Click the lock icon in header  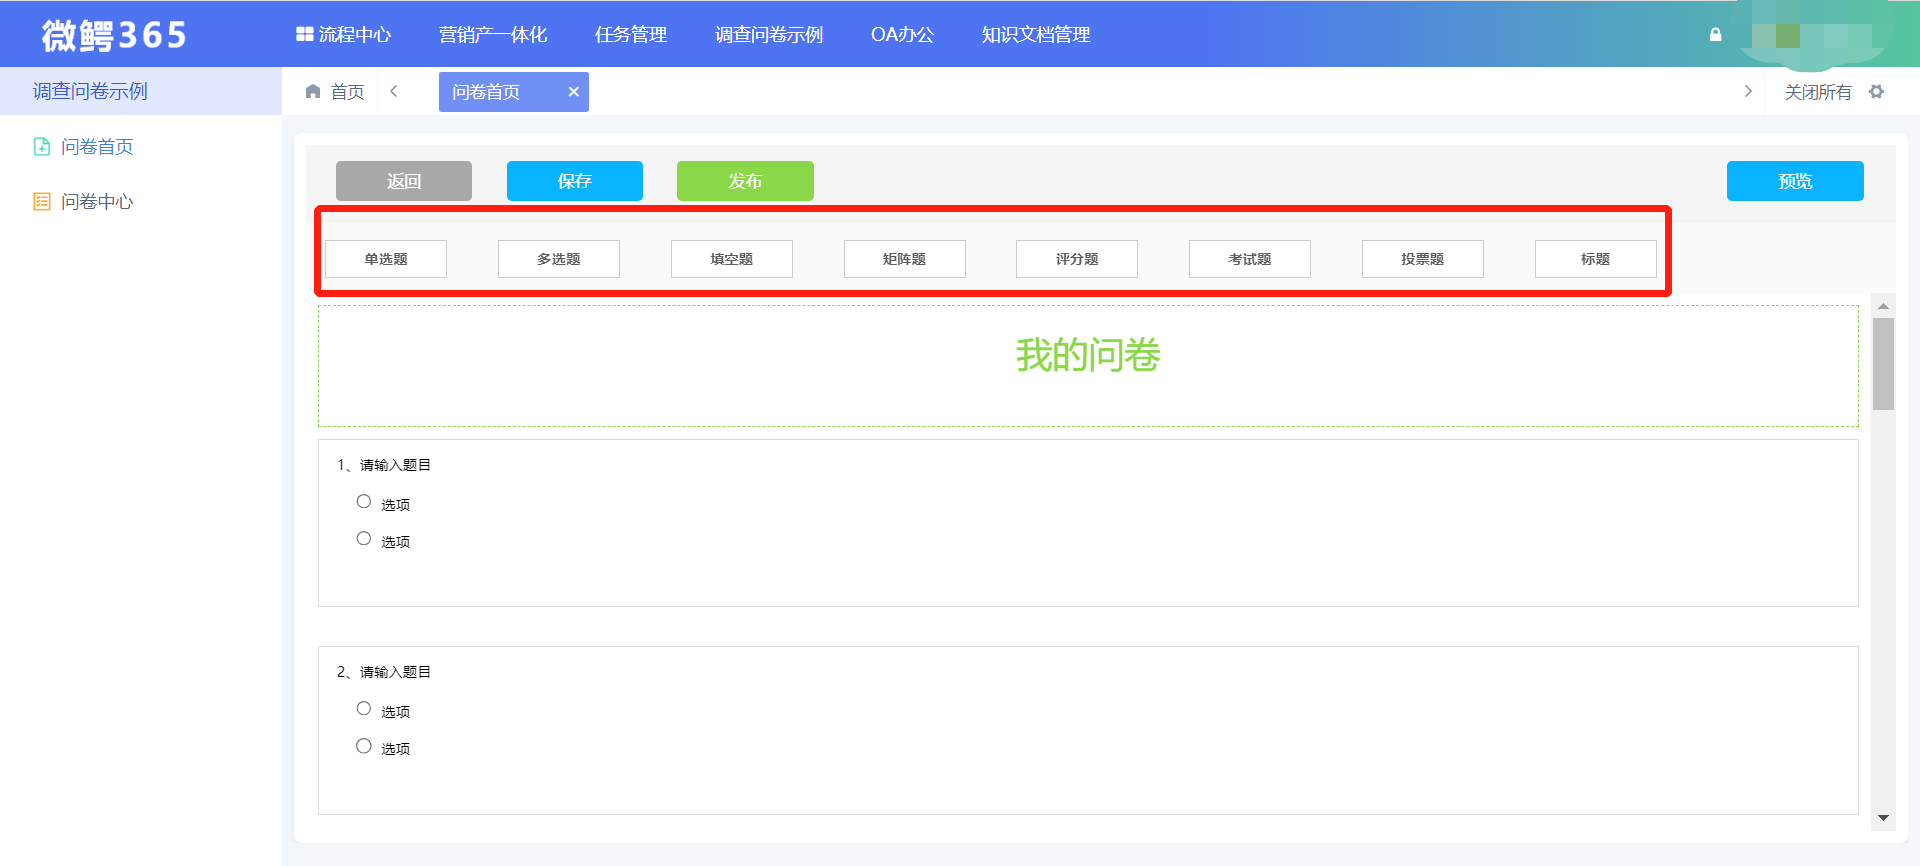click(x=1715, y=35)
